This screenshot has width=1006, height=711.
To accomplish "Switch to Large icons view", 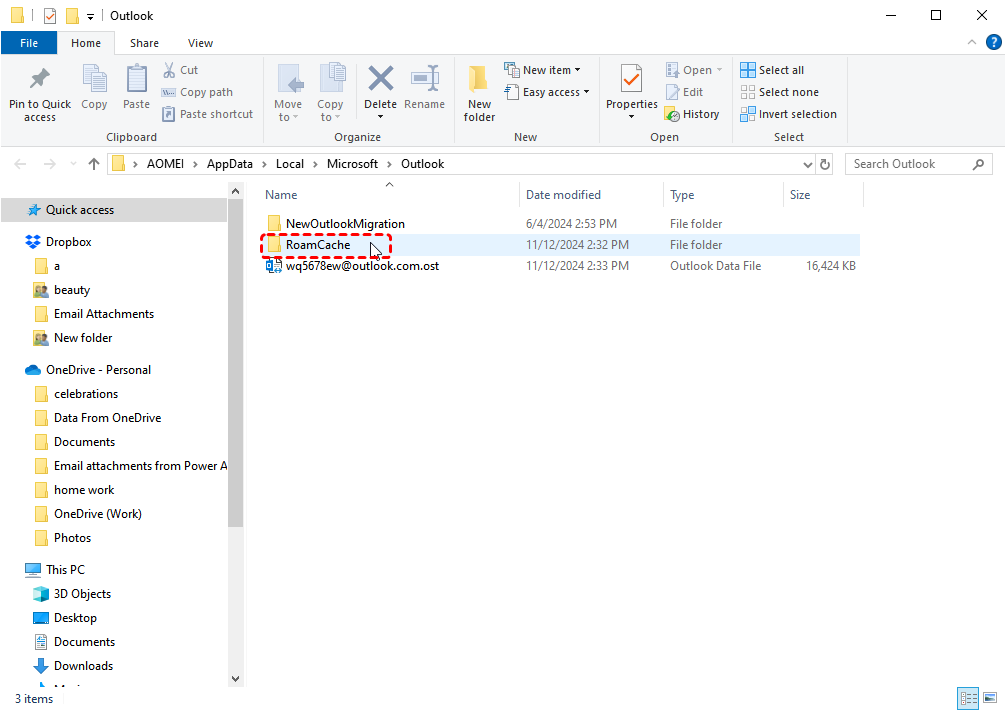I will coord(990,698).
